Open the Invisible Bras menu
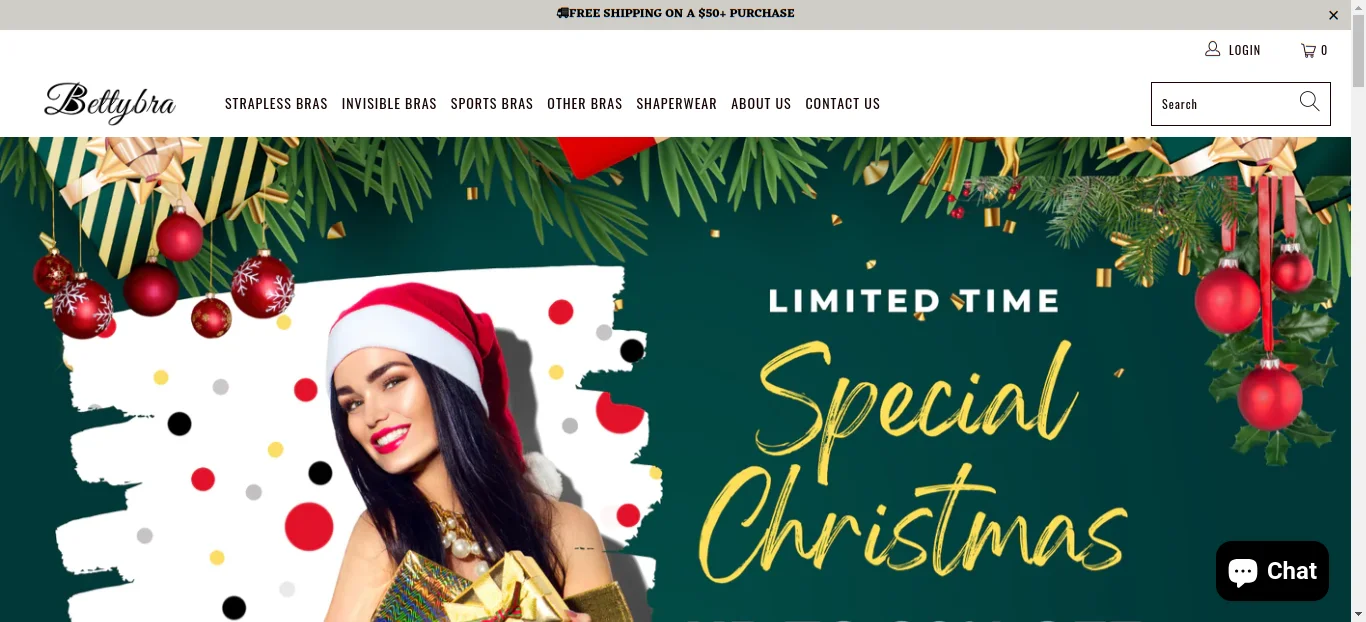 [389, 104]
